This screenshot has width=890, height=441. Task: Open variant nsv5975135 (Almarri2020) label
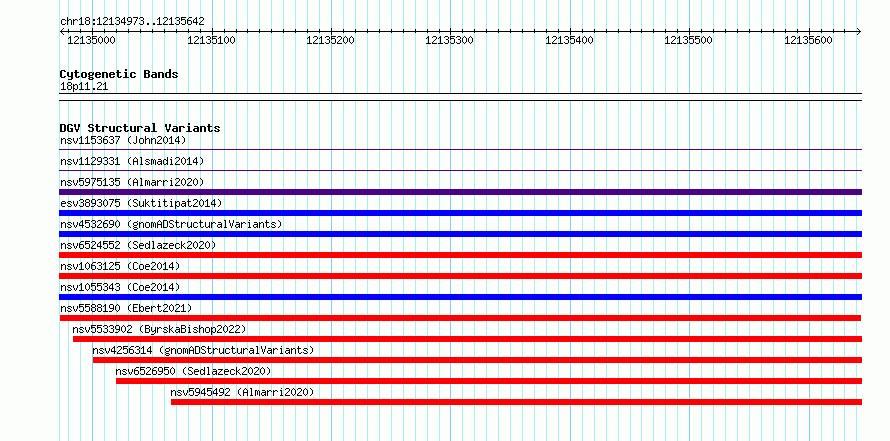point(132,182)
